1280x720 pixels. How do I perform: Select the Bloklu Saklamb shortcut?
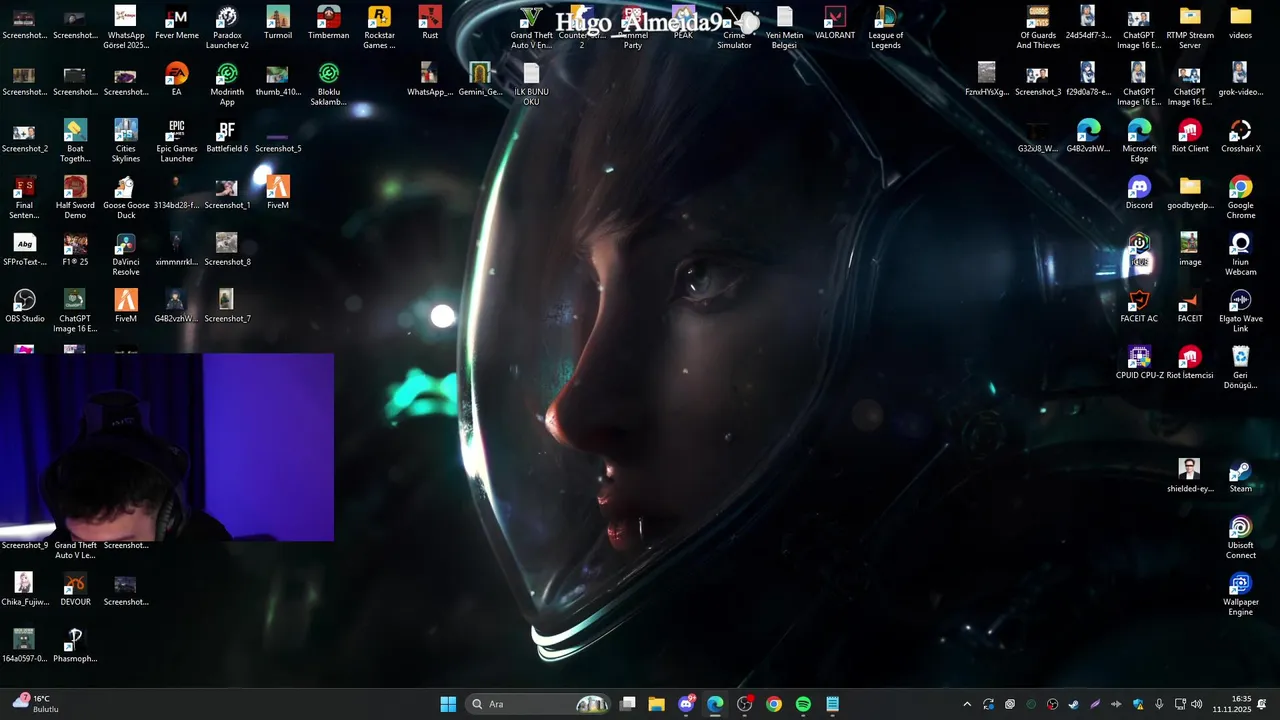328,84
